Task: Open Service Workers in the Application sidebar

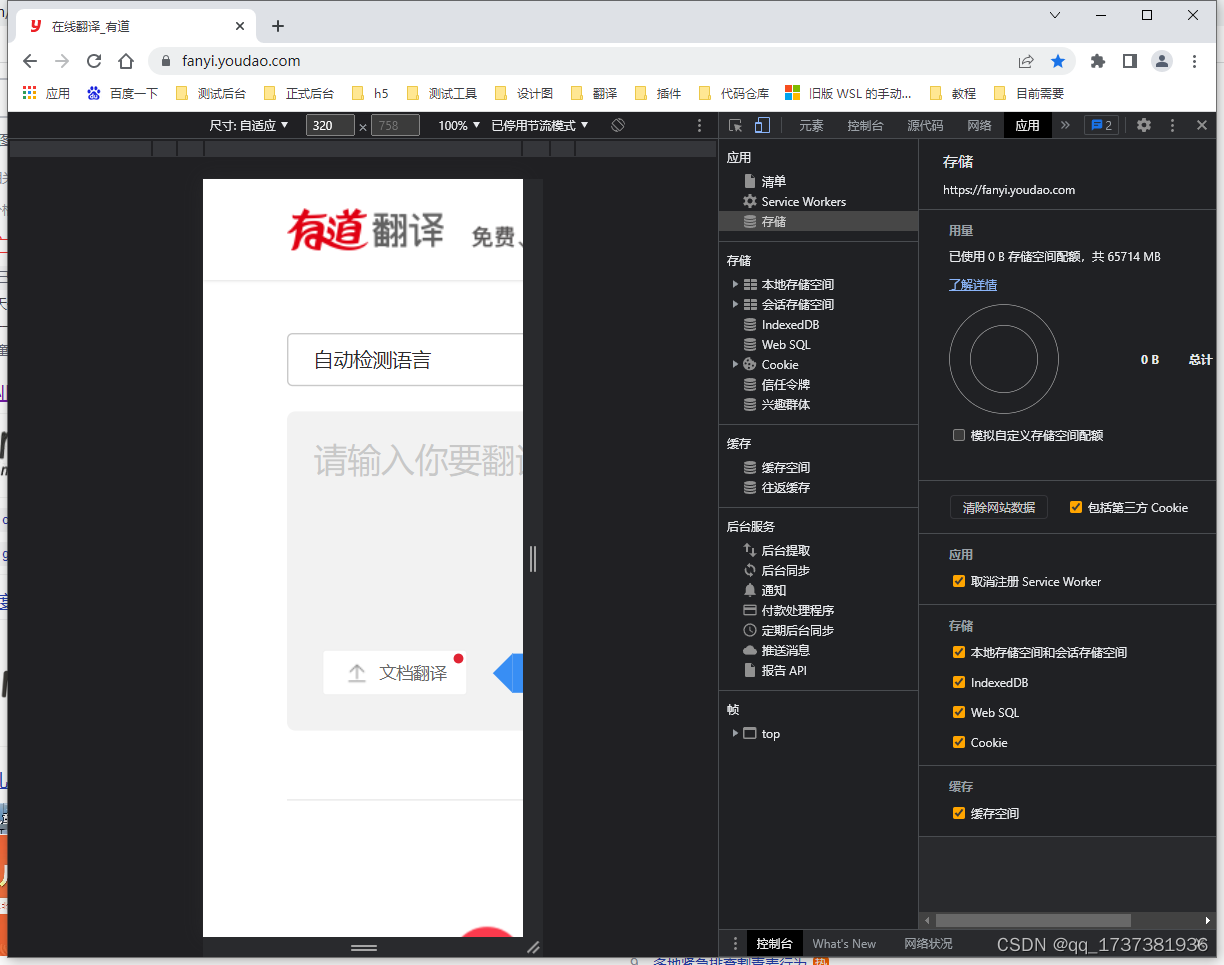Action: point(801,201)
